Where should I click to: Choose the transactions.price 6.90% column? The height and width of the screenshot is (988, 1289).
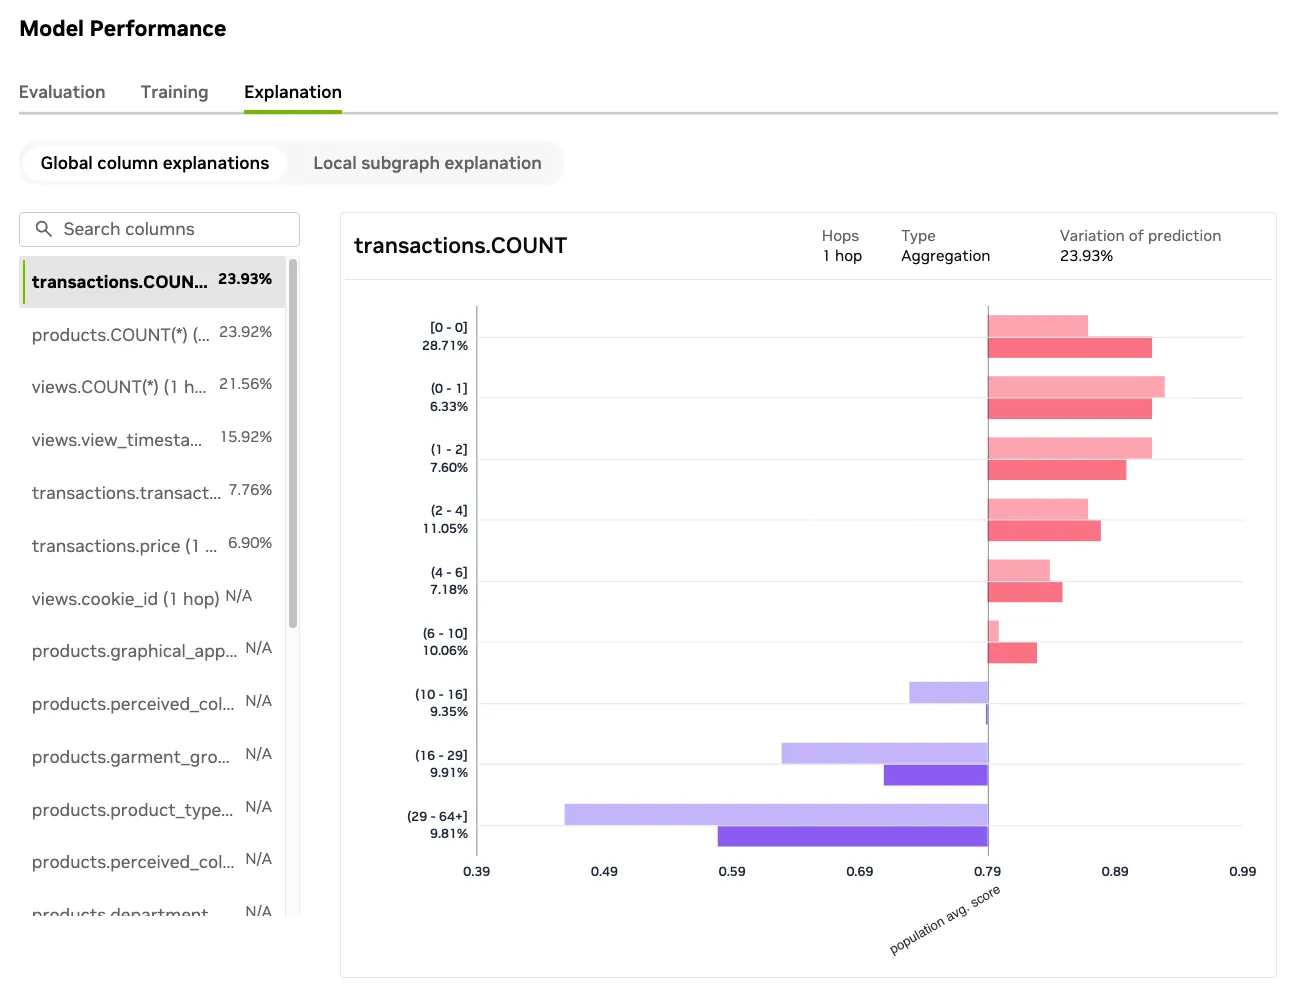point(152,546)
